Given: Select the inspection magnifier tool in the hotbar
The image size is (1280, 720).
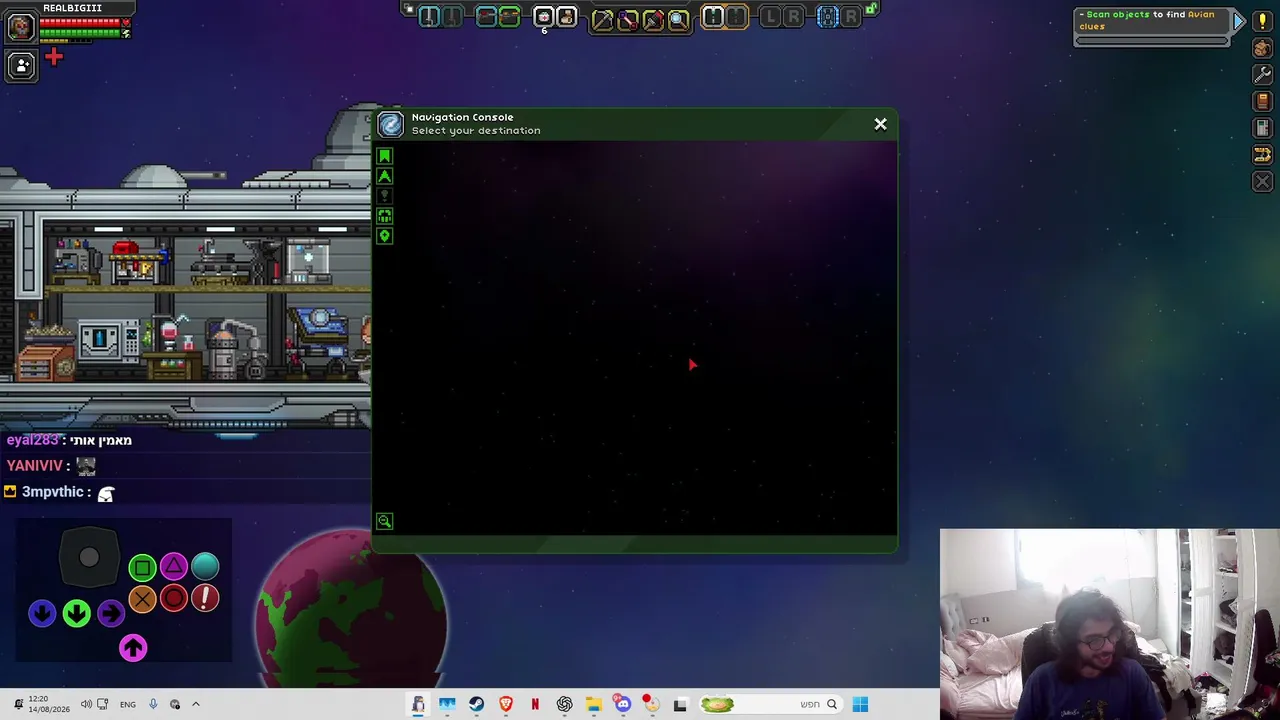Looking at the screenshot, I should pyautogui.click(x=678, y=18).
